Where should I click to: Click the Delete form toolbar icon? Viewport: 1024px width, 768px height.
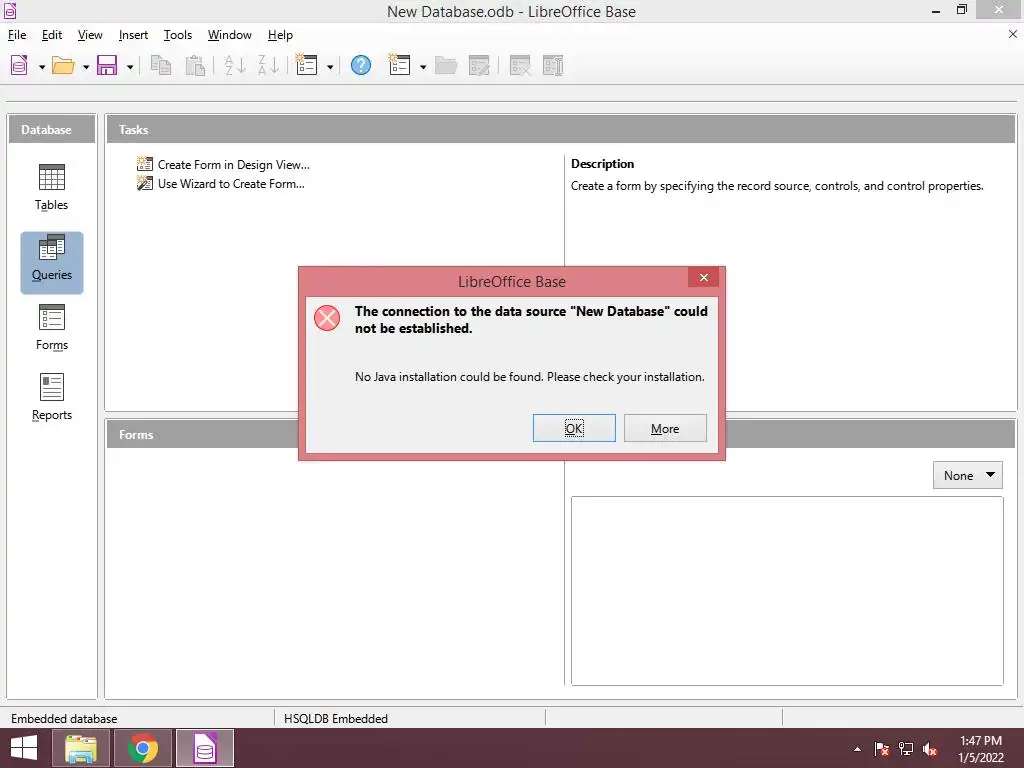(x=520, y=65)
